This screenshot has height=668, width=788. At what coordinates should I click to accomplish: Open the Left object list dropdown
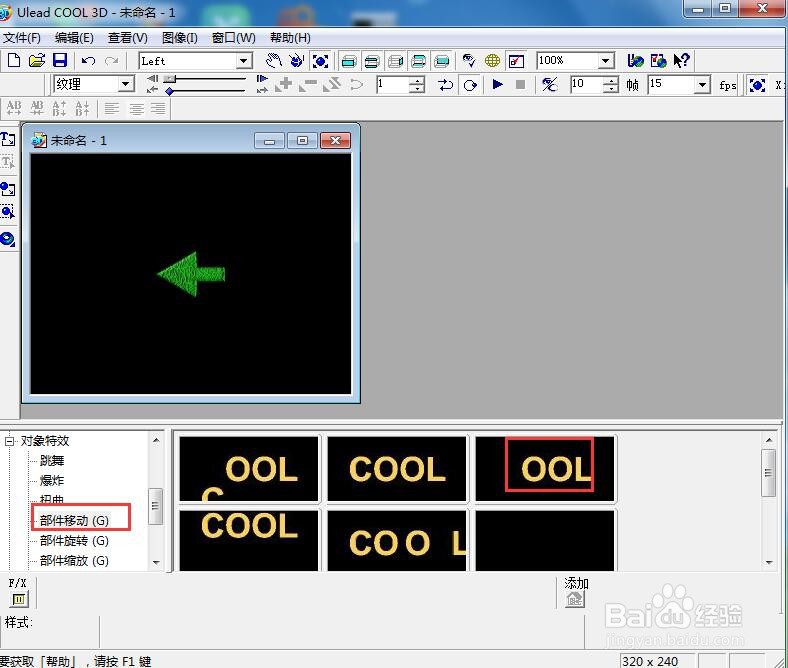pyautogui.click(x=244, y=61)
